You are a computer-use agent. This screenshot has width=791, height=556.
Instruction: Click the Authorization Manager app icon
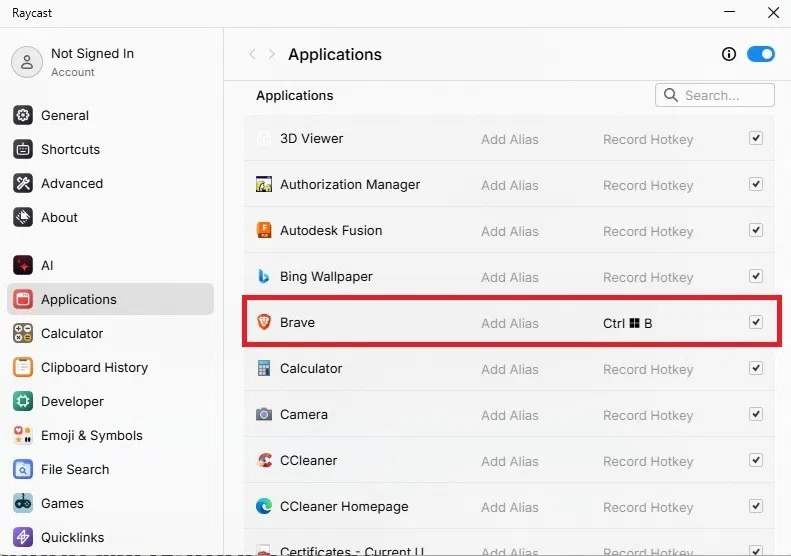point(264,185)
